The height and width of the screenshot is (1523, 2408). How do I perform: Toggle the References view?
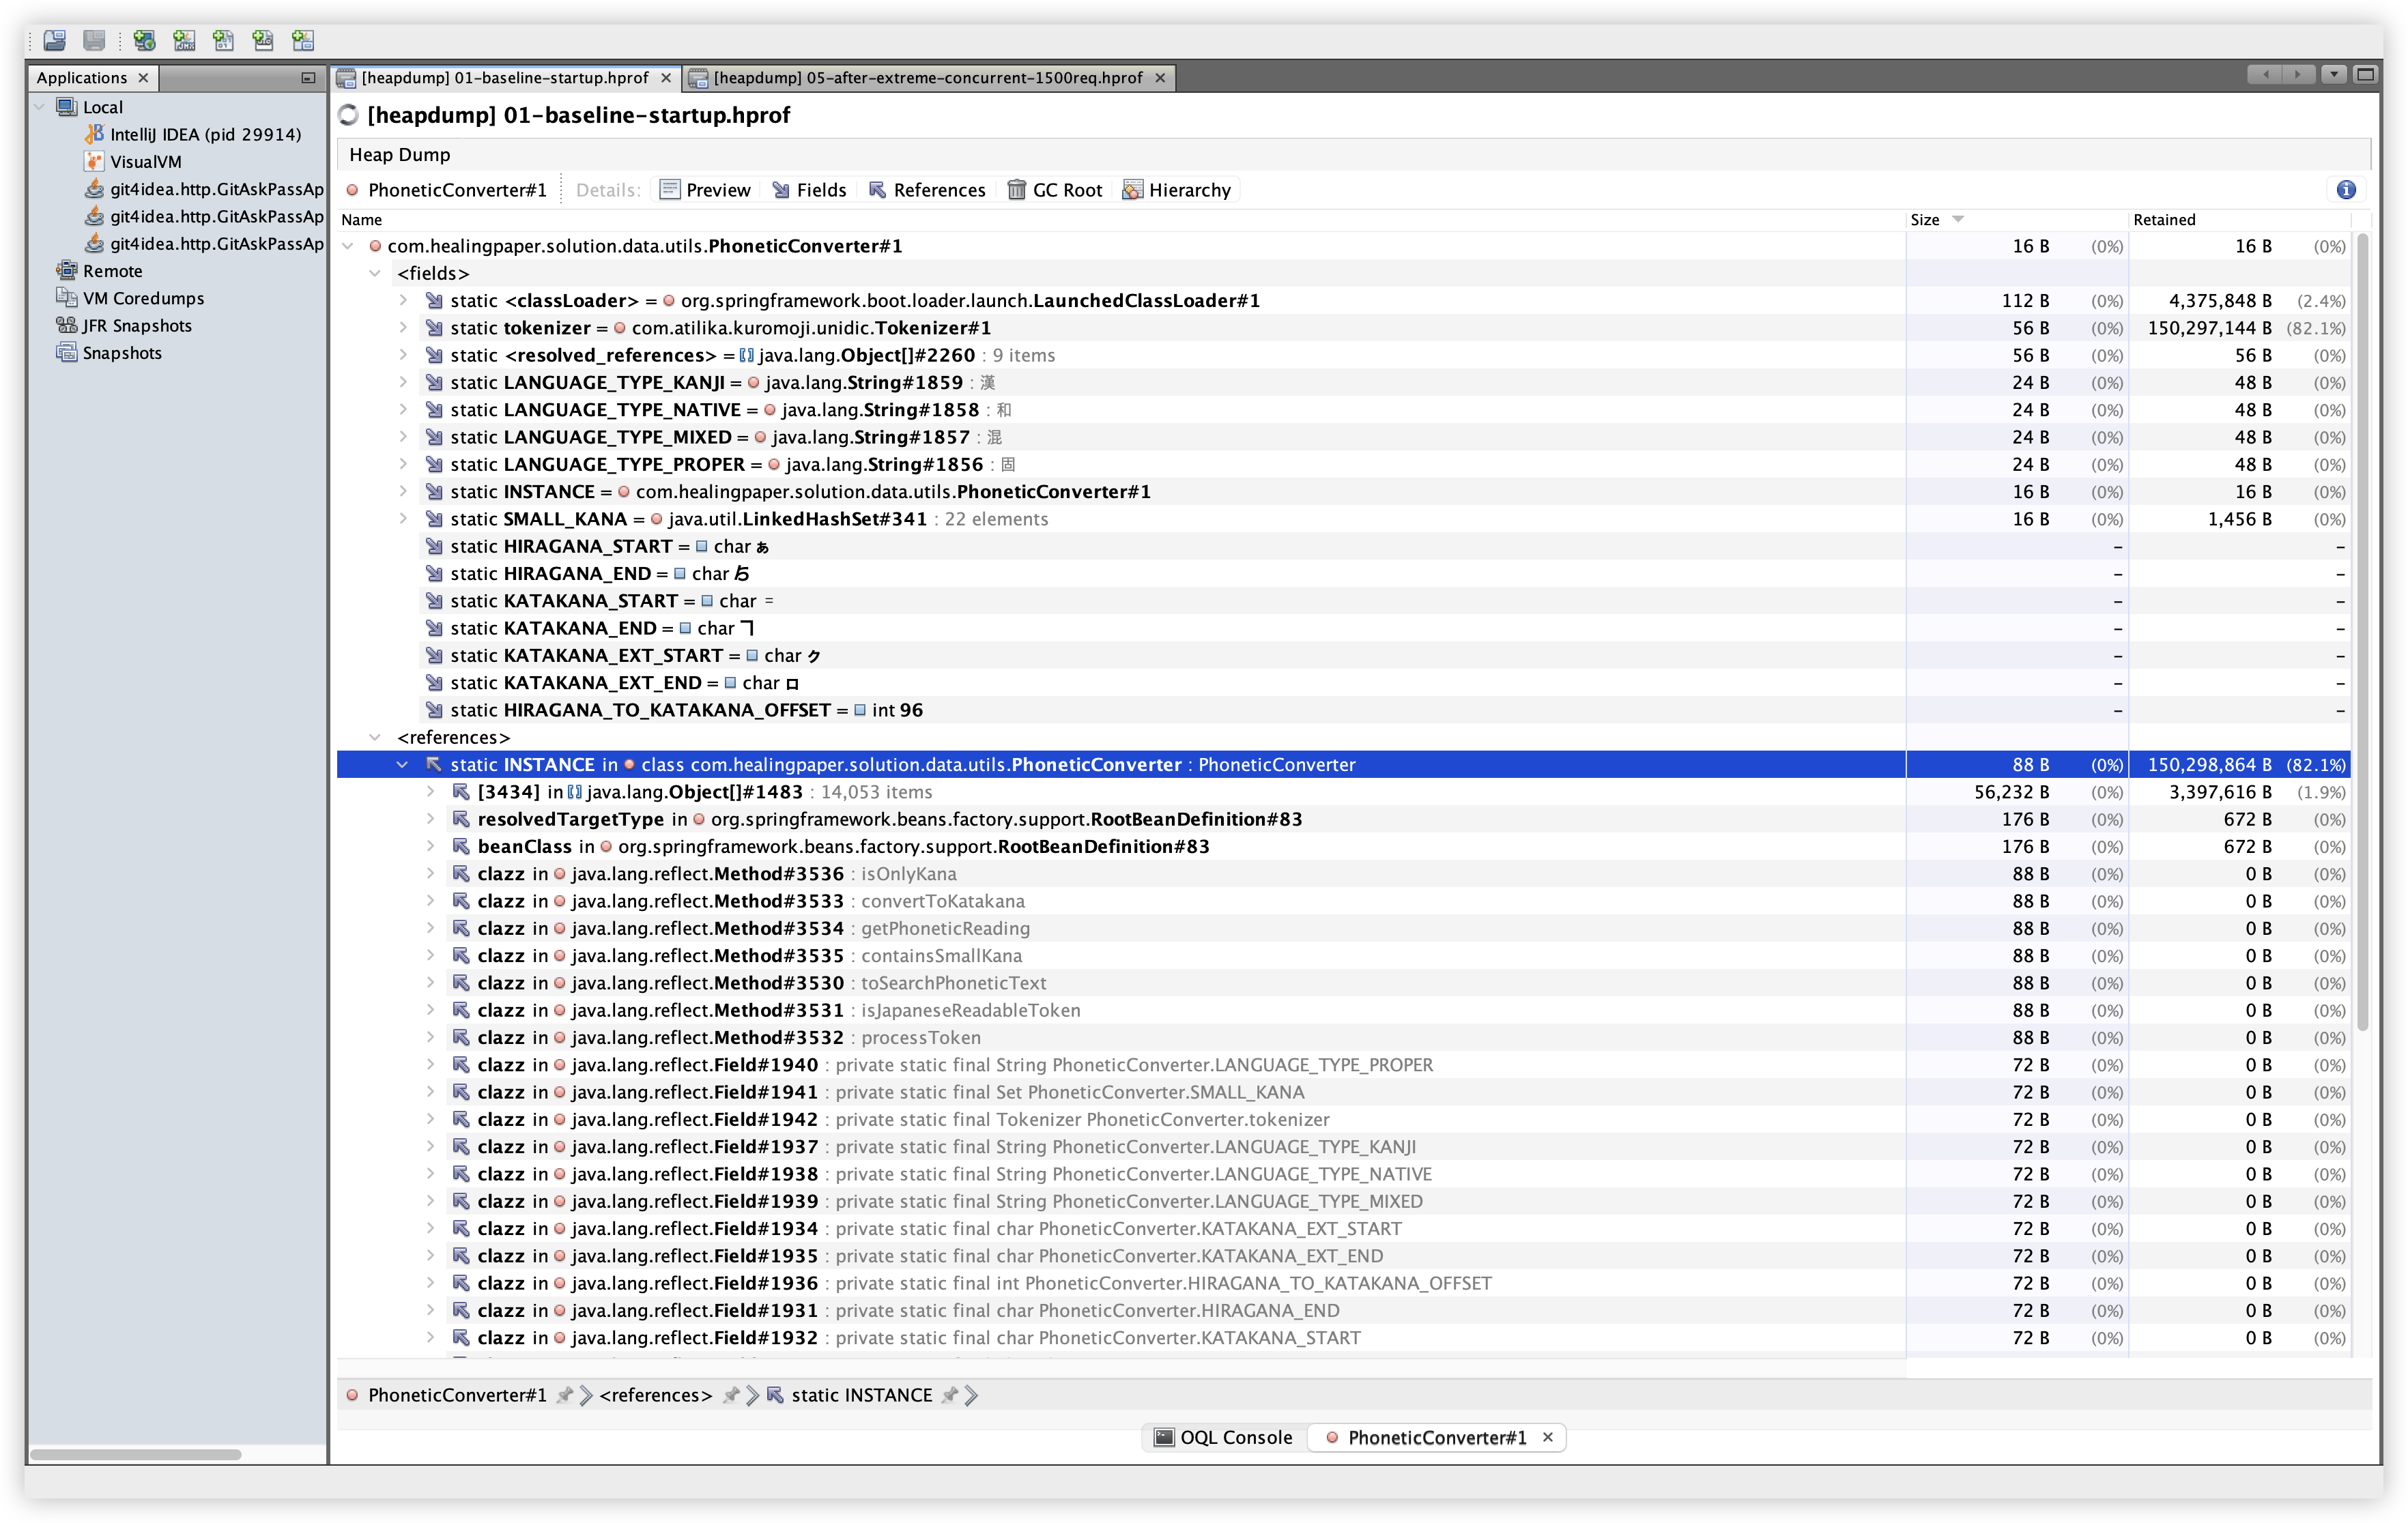[927, 189]
